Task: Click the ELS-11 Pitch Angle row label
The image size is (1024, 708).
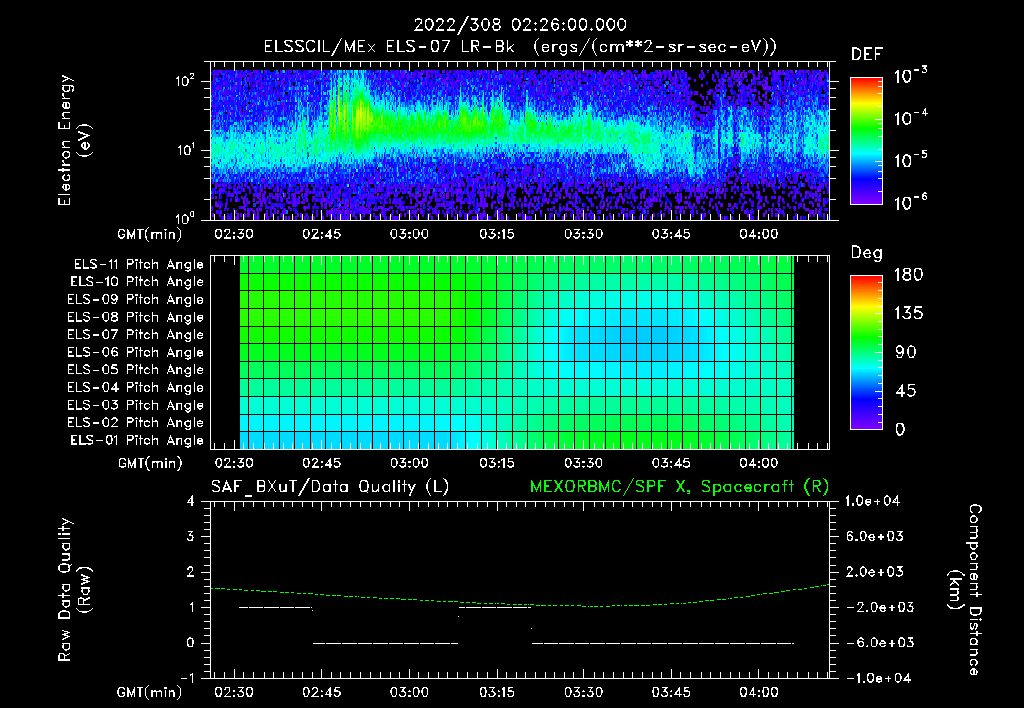Action: 138,265
